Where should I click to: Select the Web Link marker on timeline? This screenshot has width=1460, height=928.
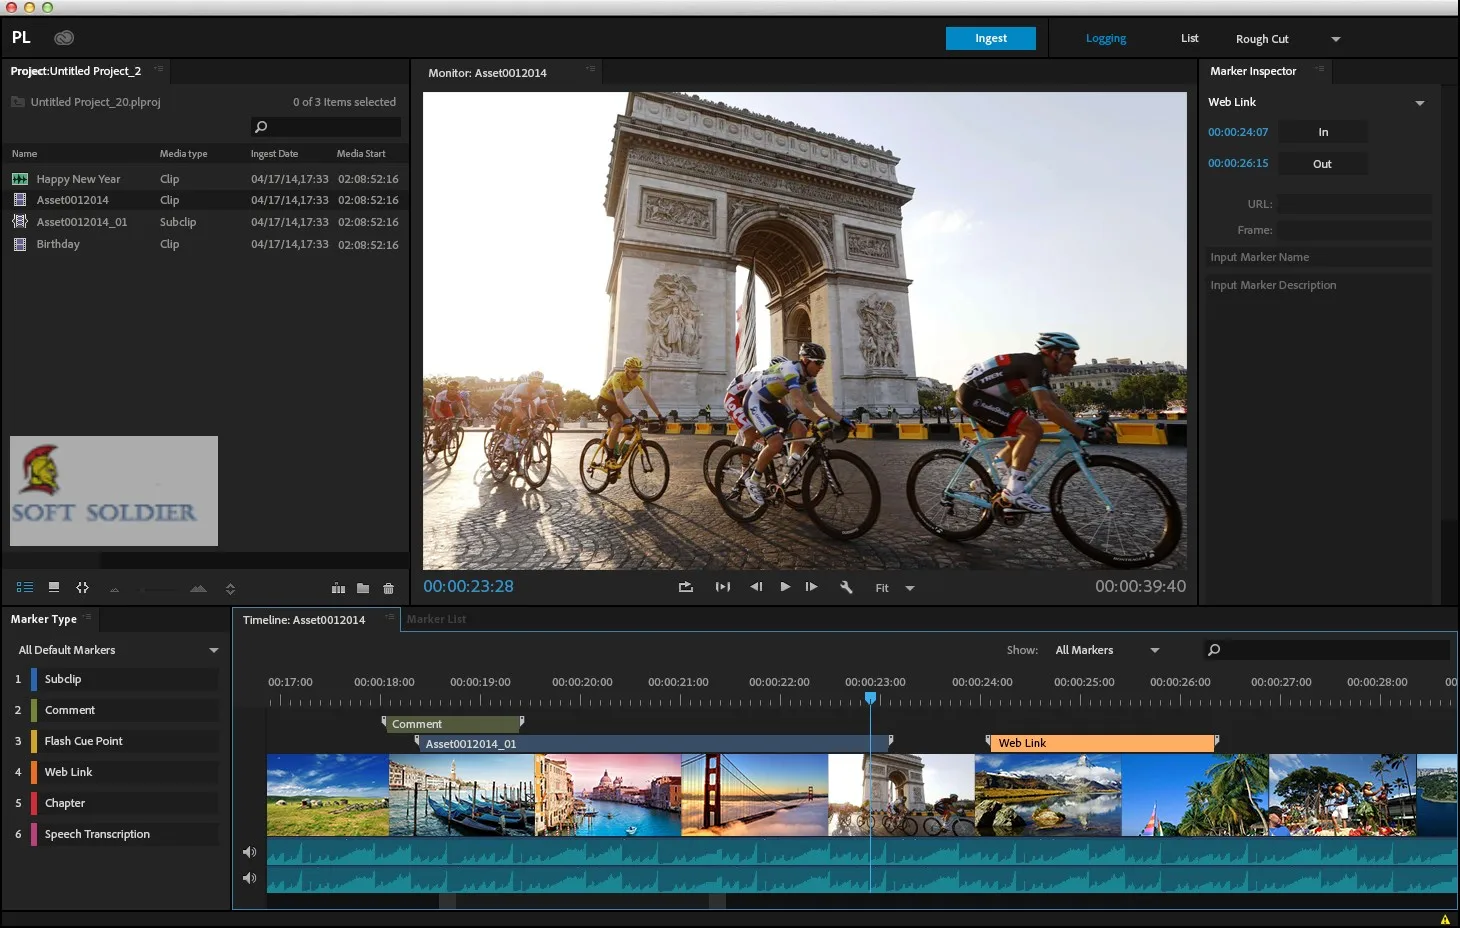[1102, 743]
